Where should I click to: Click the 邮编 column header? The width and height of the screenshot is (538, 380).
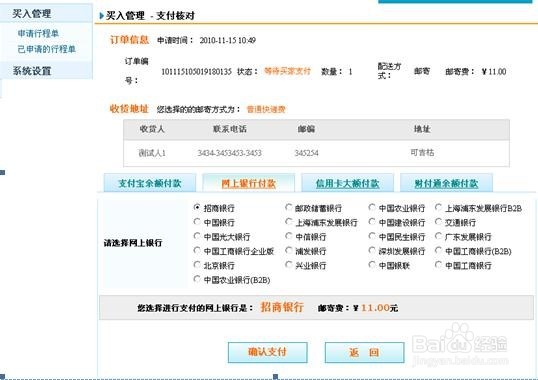point(306,129)
